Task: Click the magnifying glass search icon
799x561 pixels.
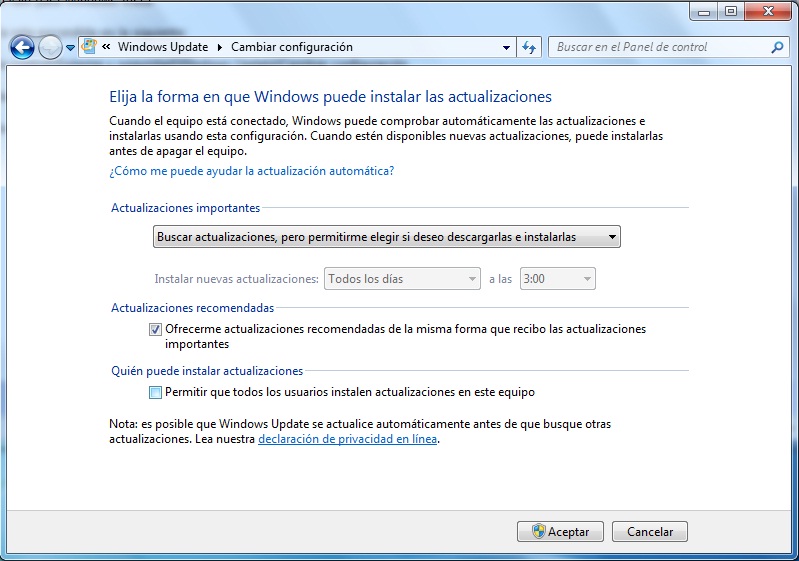Action: [x=777, y=47]
